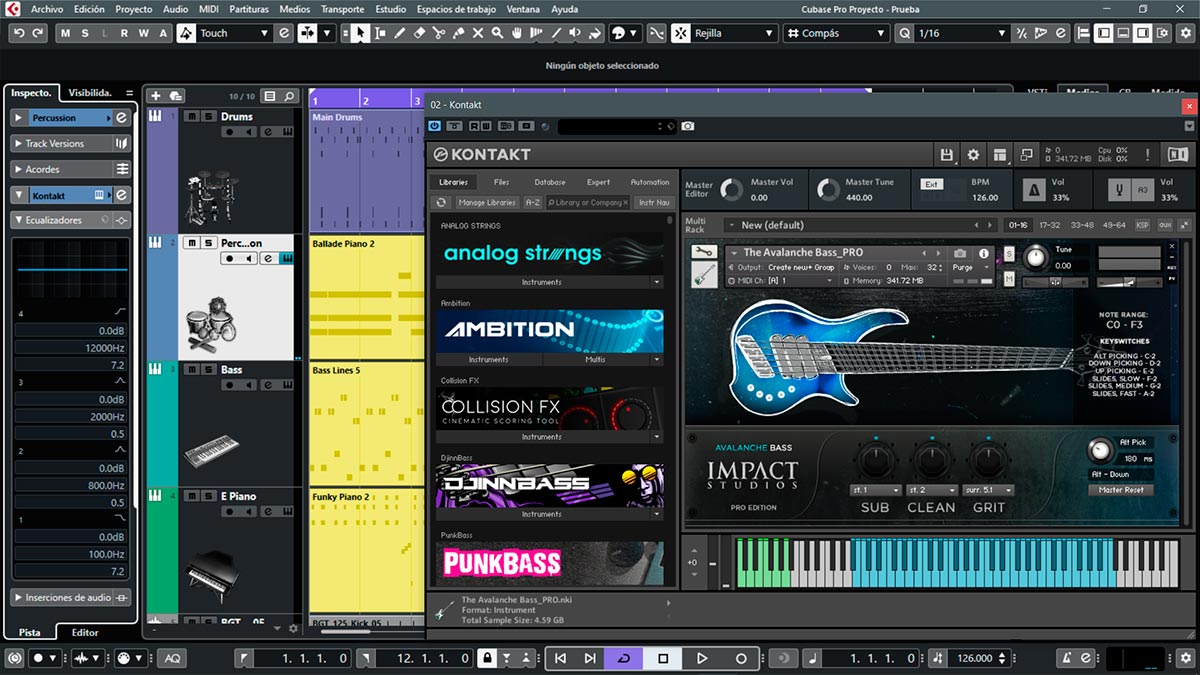Switch to Kontakt Automation tab
1200x675 pixels.
click(x=650, y=182)
